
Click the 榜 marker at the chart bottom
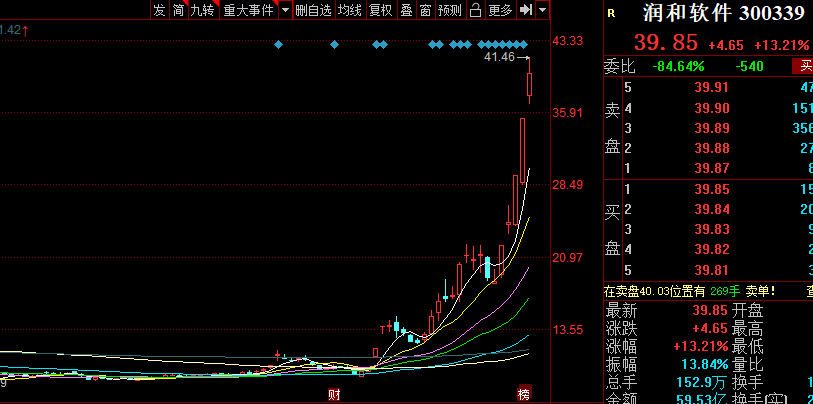(523, 395)
